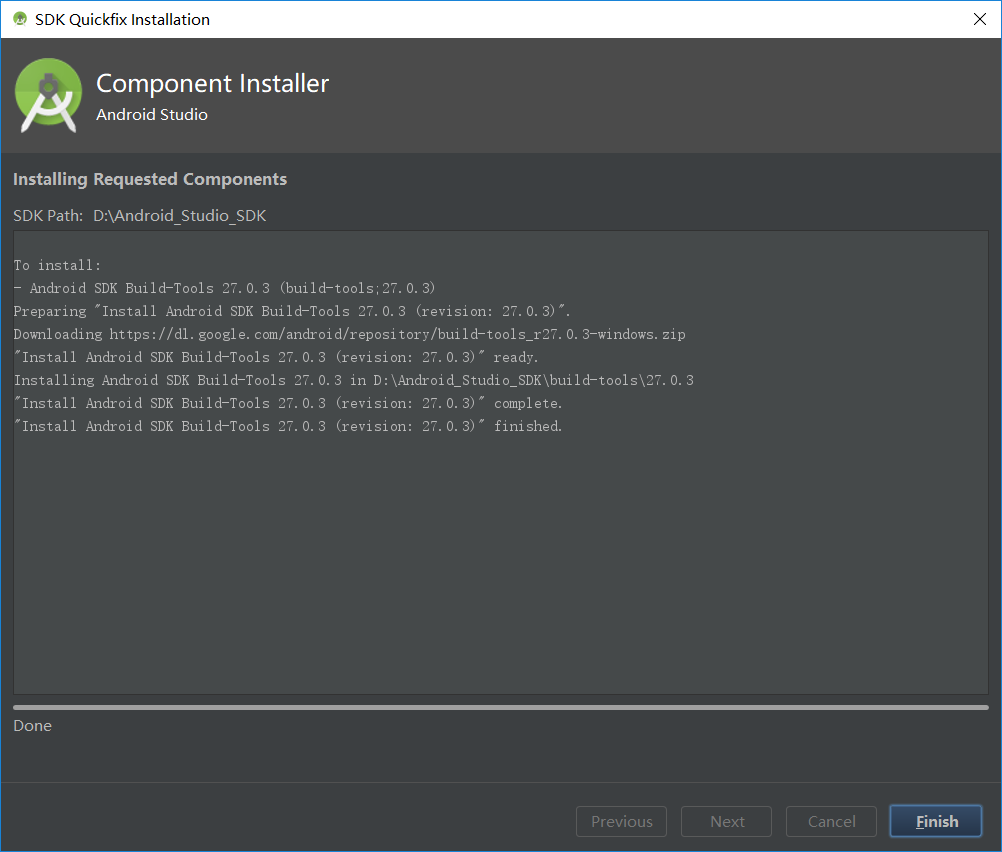Screen dimensions: 1002x852
Task: Click the '- Android SDK Build-Tools 27.0.3' log line
Action: coord(224,288)
